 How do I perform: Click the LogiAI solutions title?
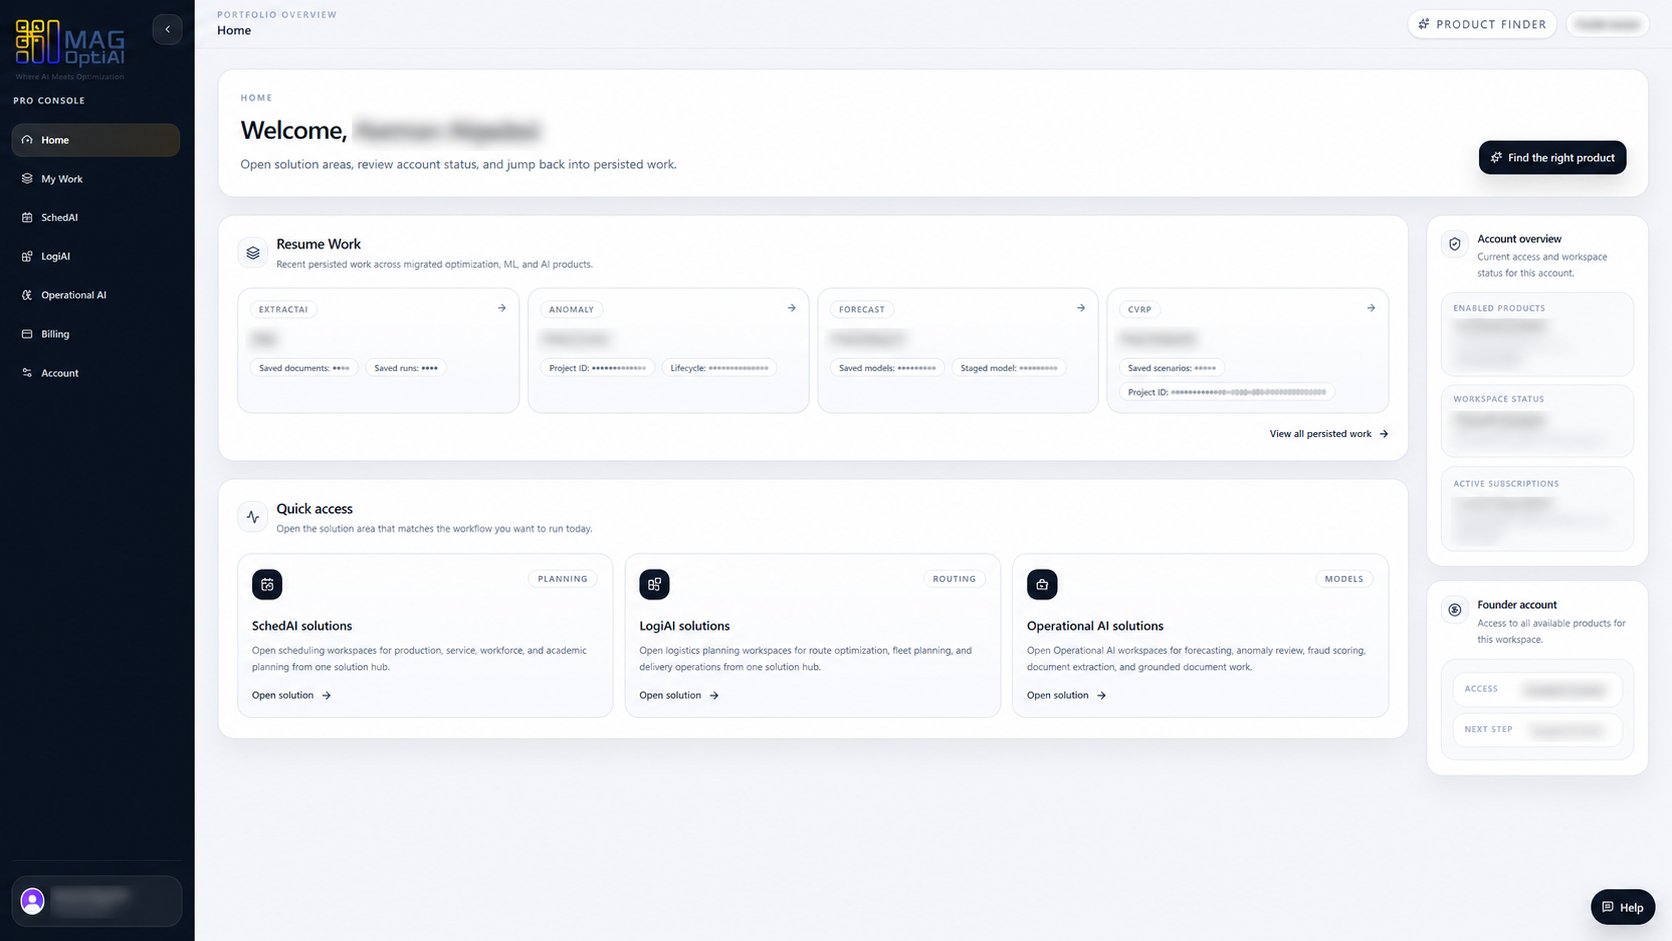click(x=684, y=626)
